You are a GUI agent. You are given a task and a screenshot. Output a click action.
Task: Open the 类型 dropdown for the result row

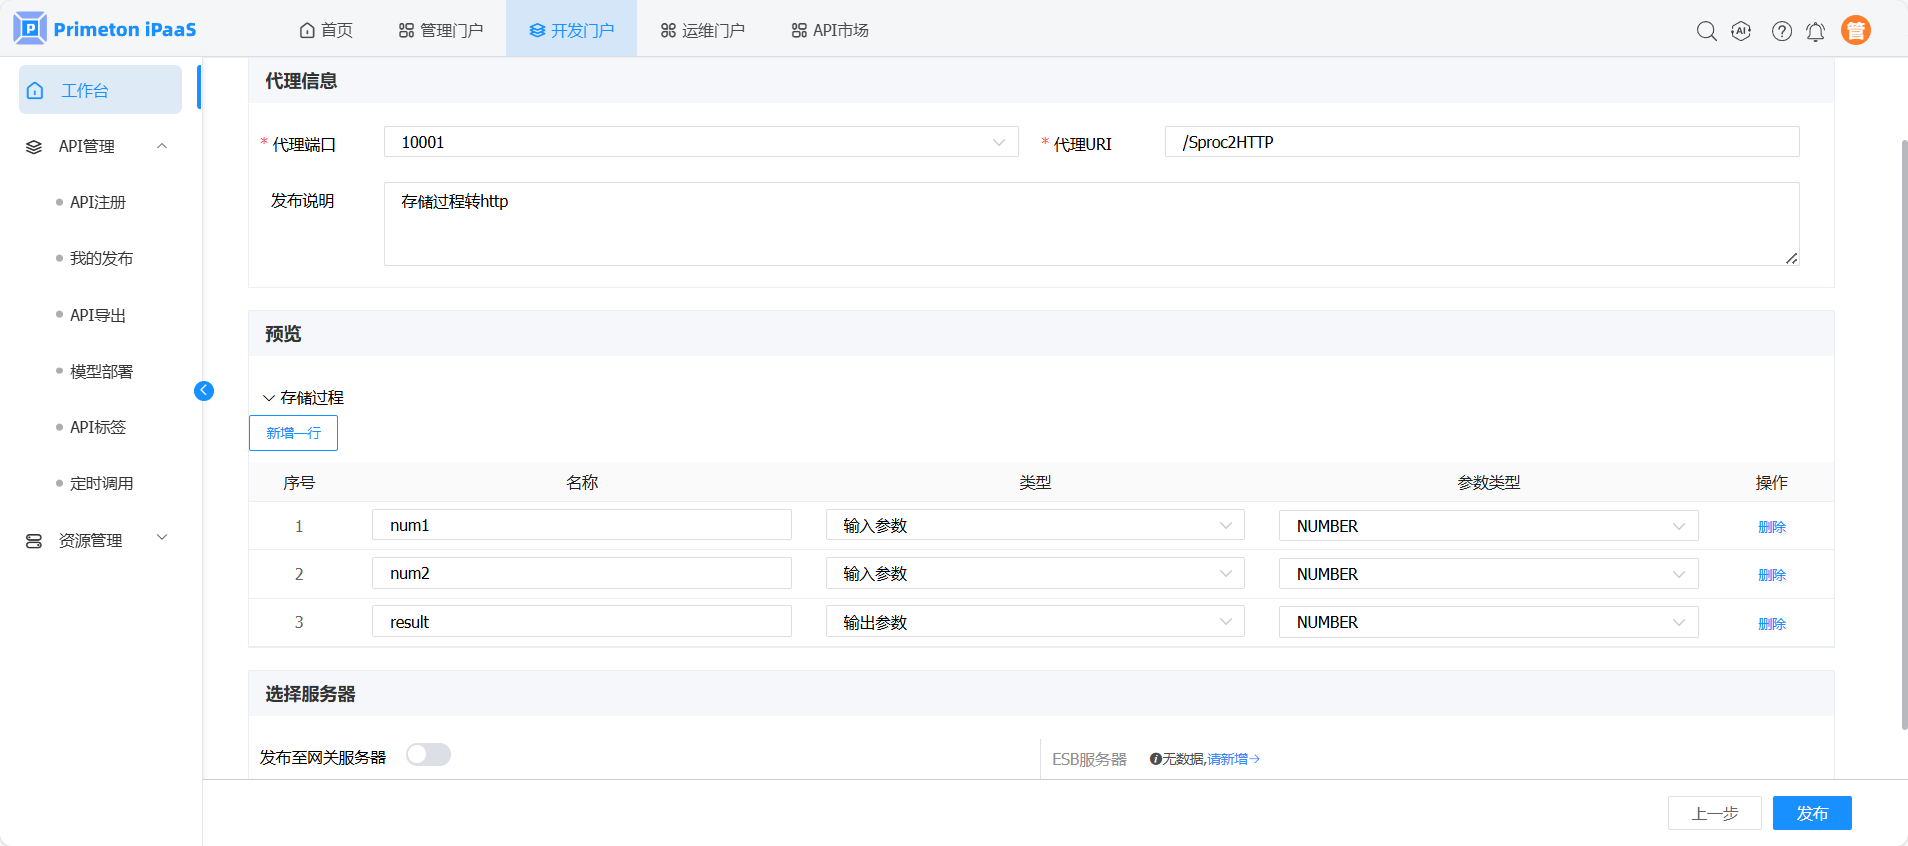(x=1034, y=622)
